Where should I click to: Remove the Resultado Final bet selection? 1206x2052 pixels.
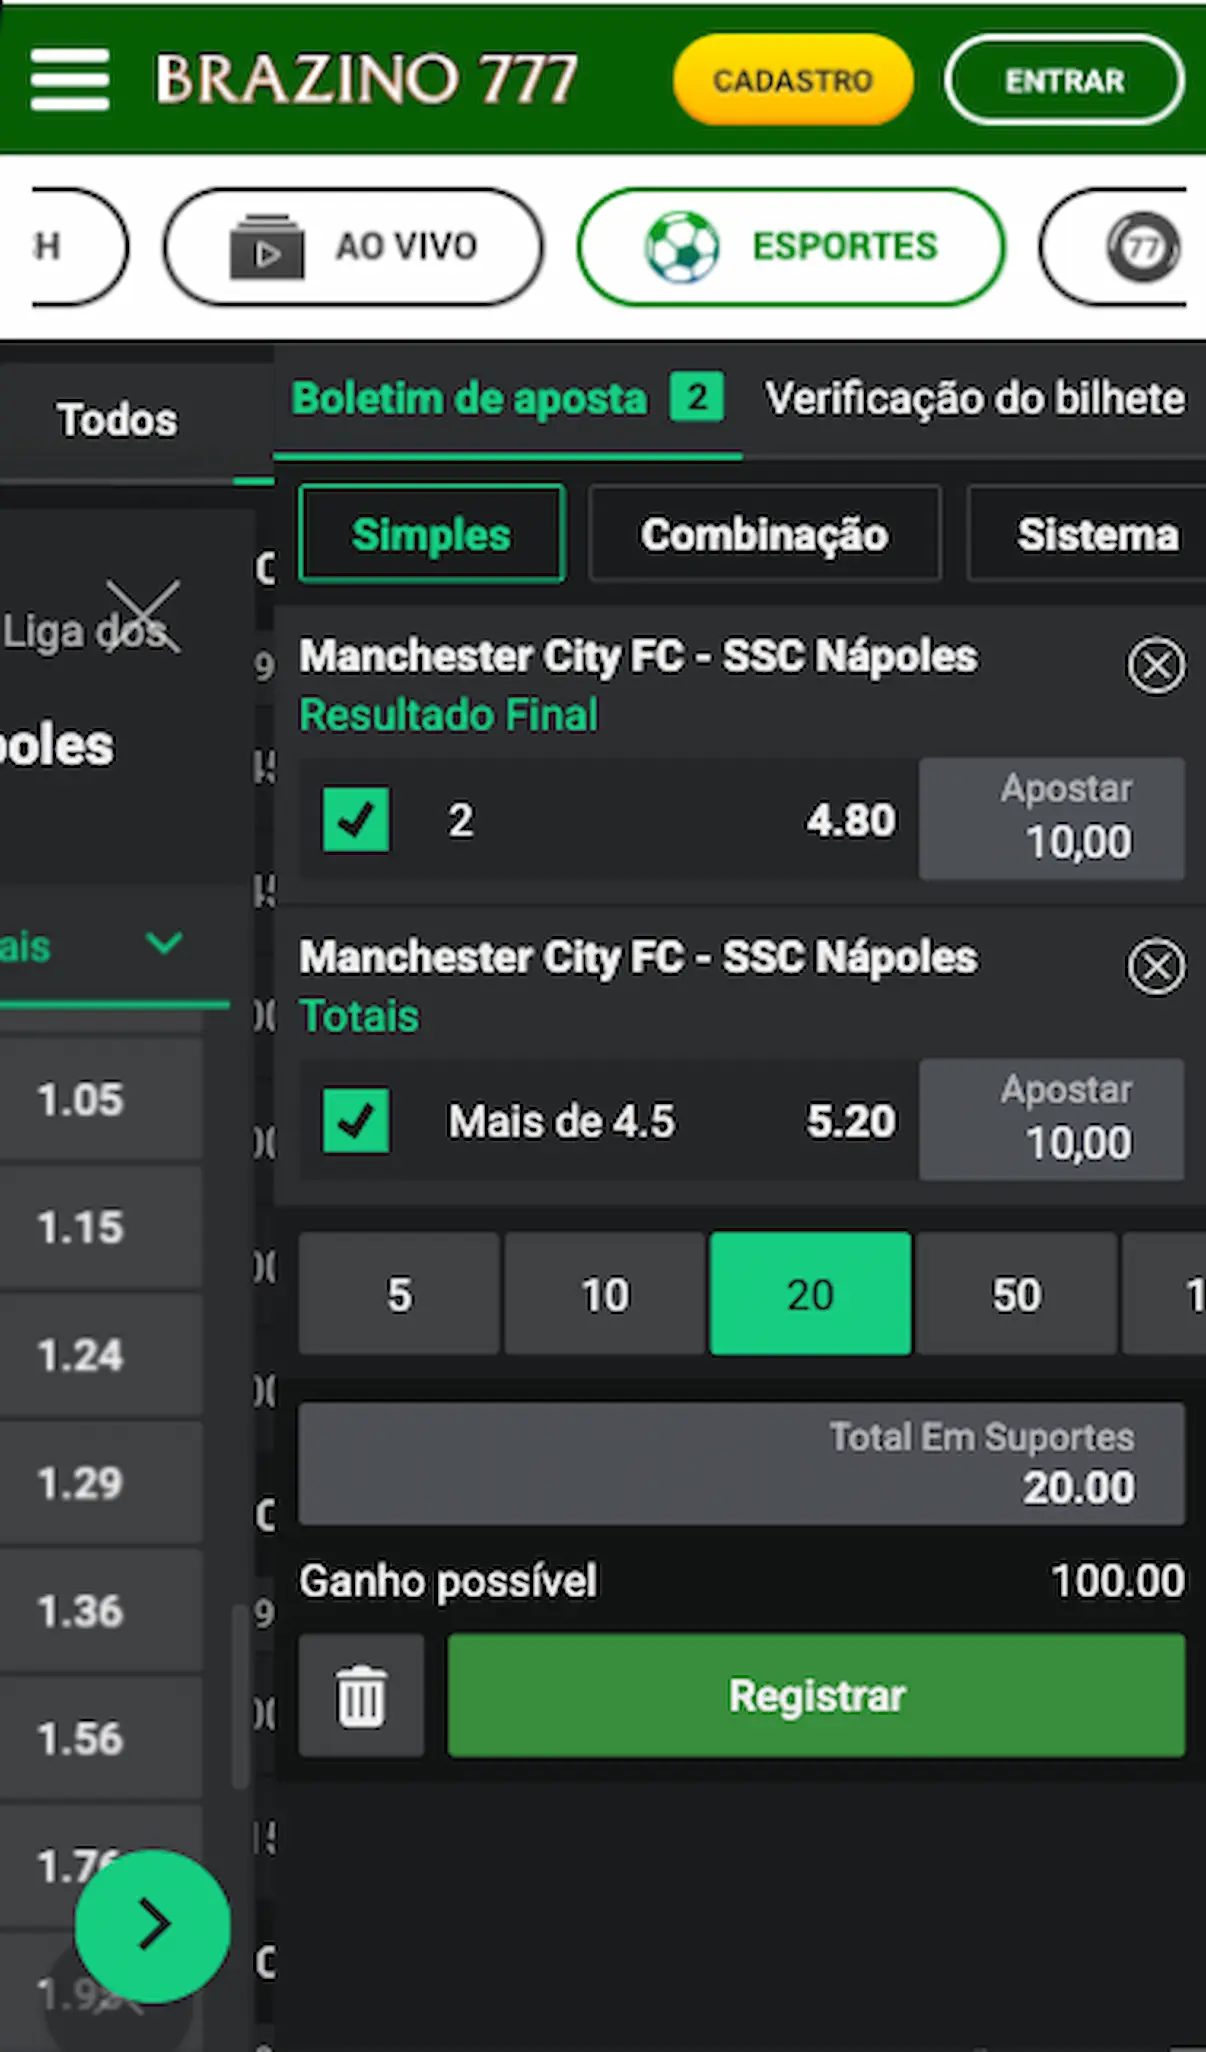coord(1156,665)
